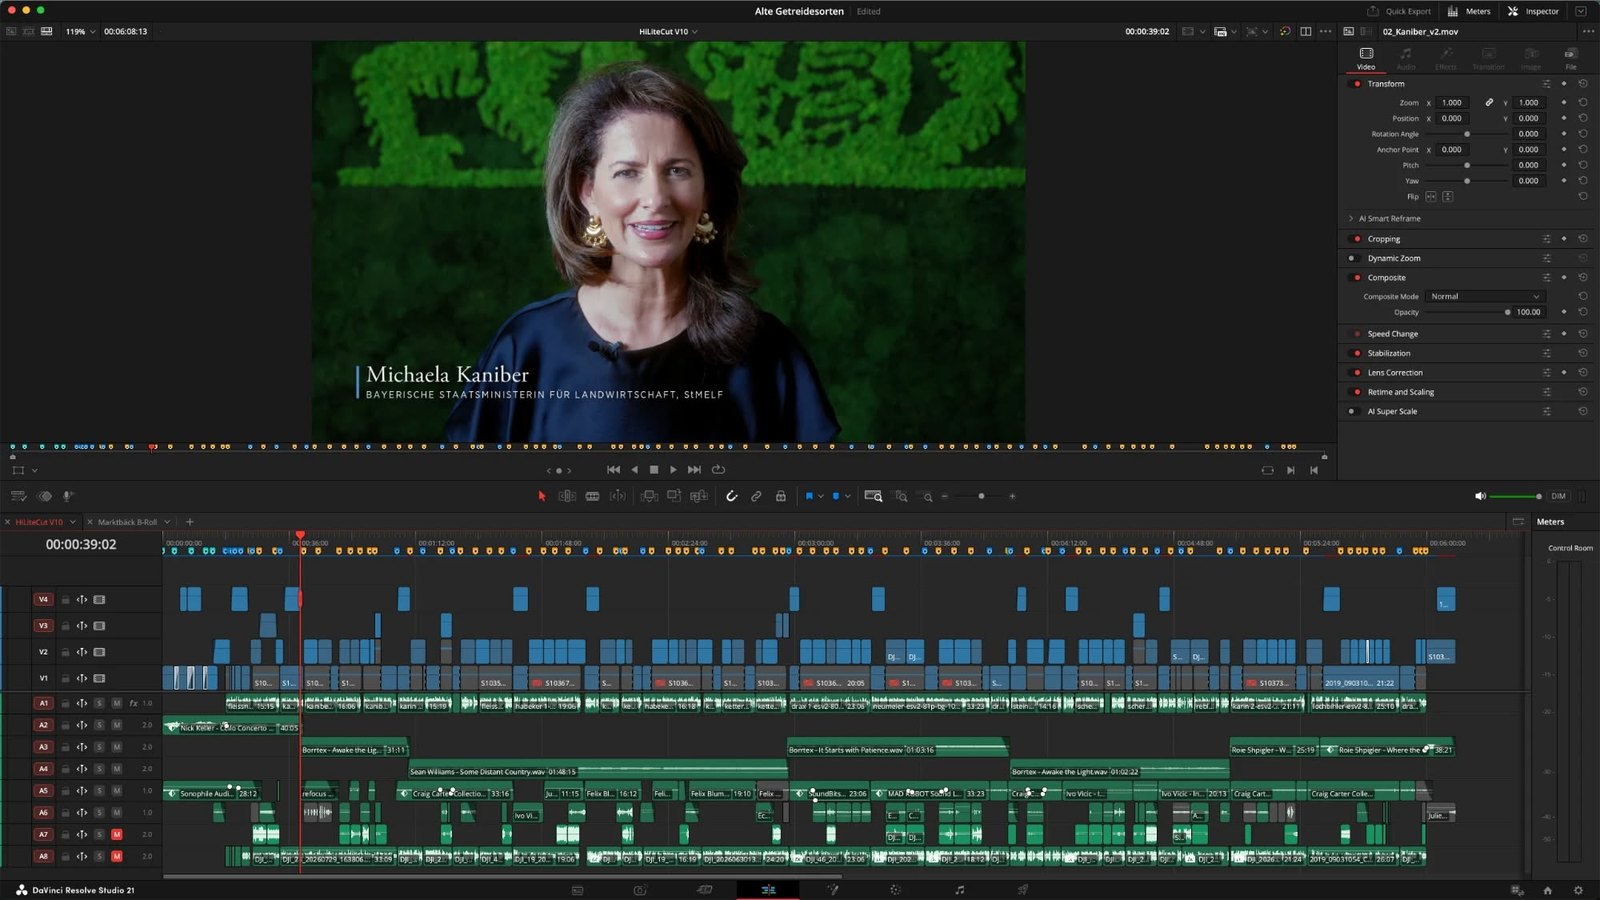Click the Overwrite Clip toolbar icon
The width and height of the screenshot is (1600, 900).
coord(674,496)
